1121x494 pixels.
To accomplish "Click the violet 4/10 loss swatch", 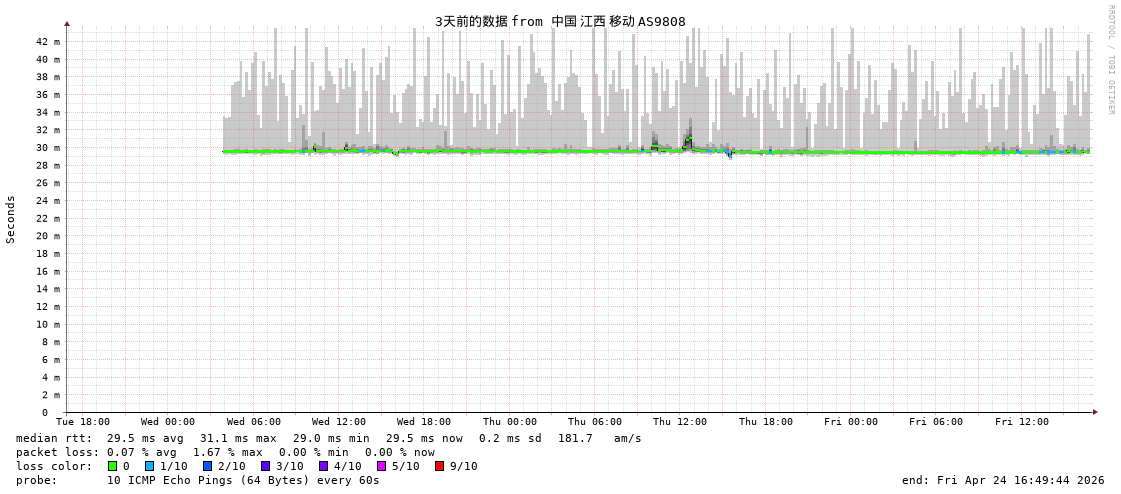I will (x=323, y=466).
